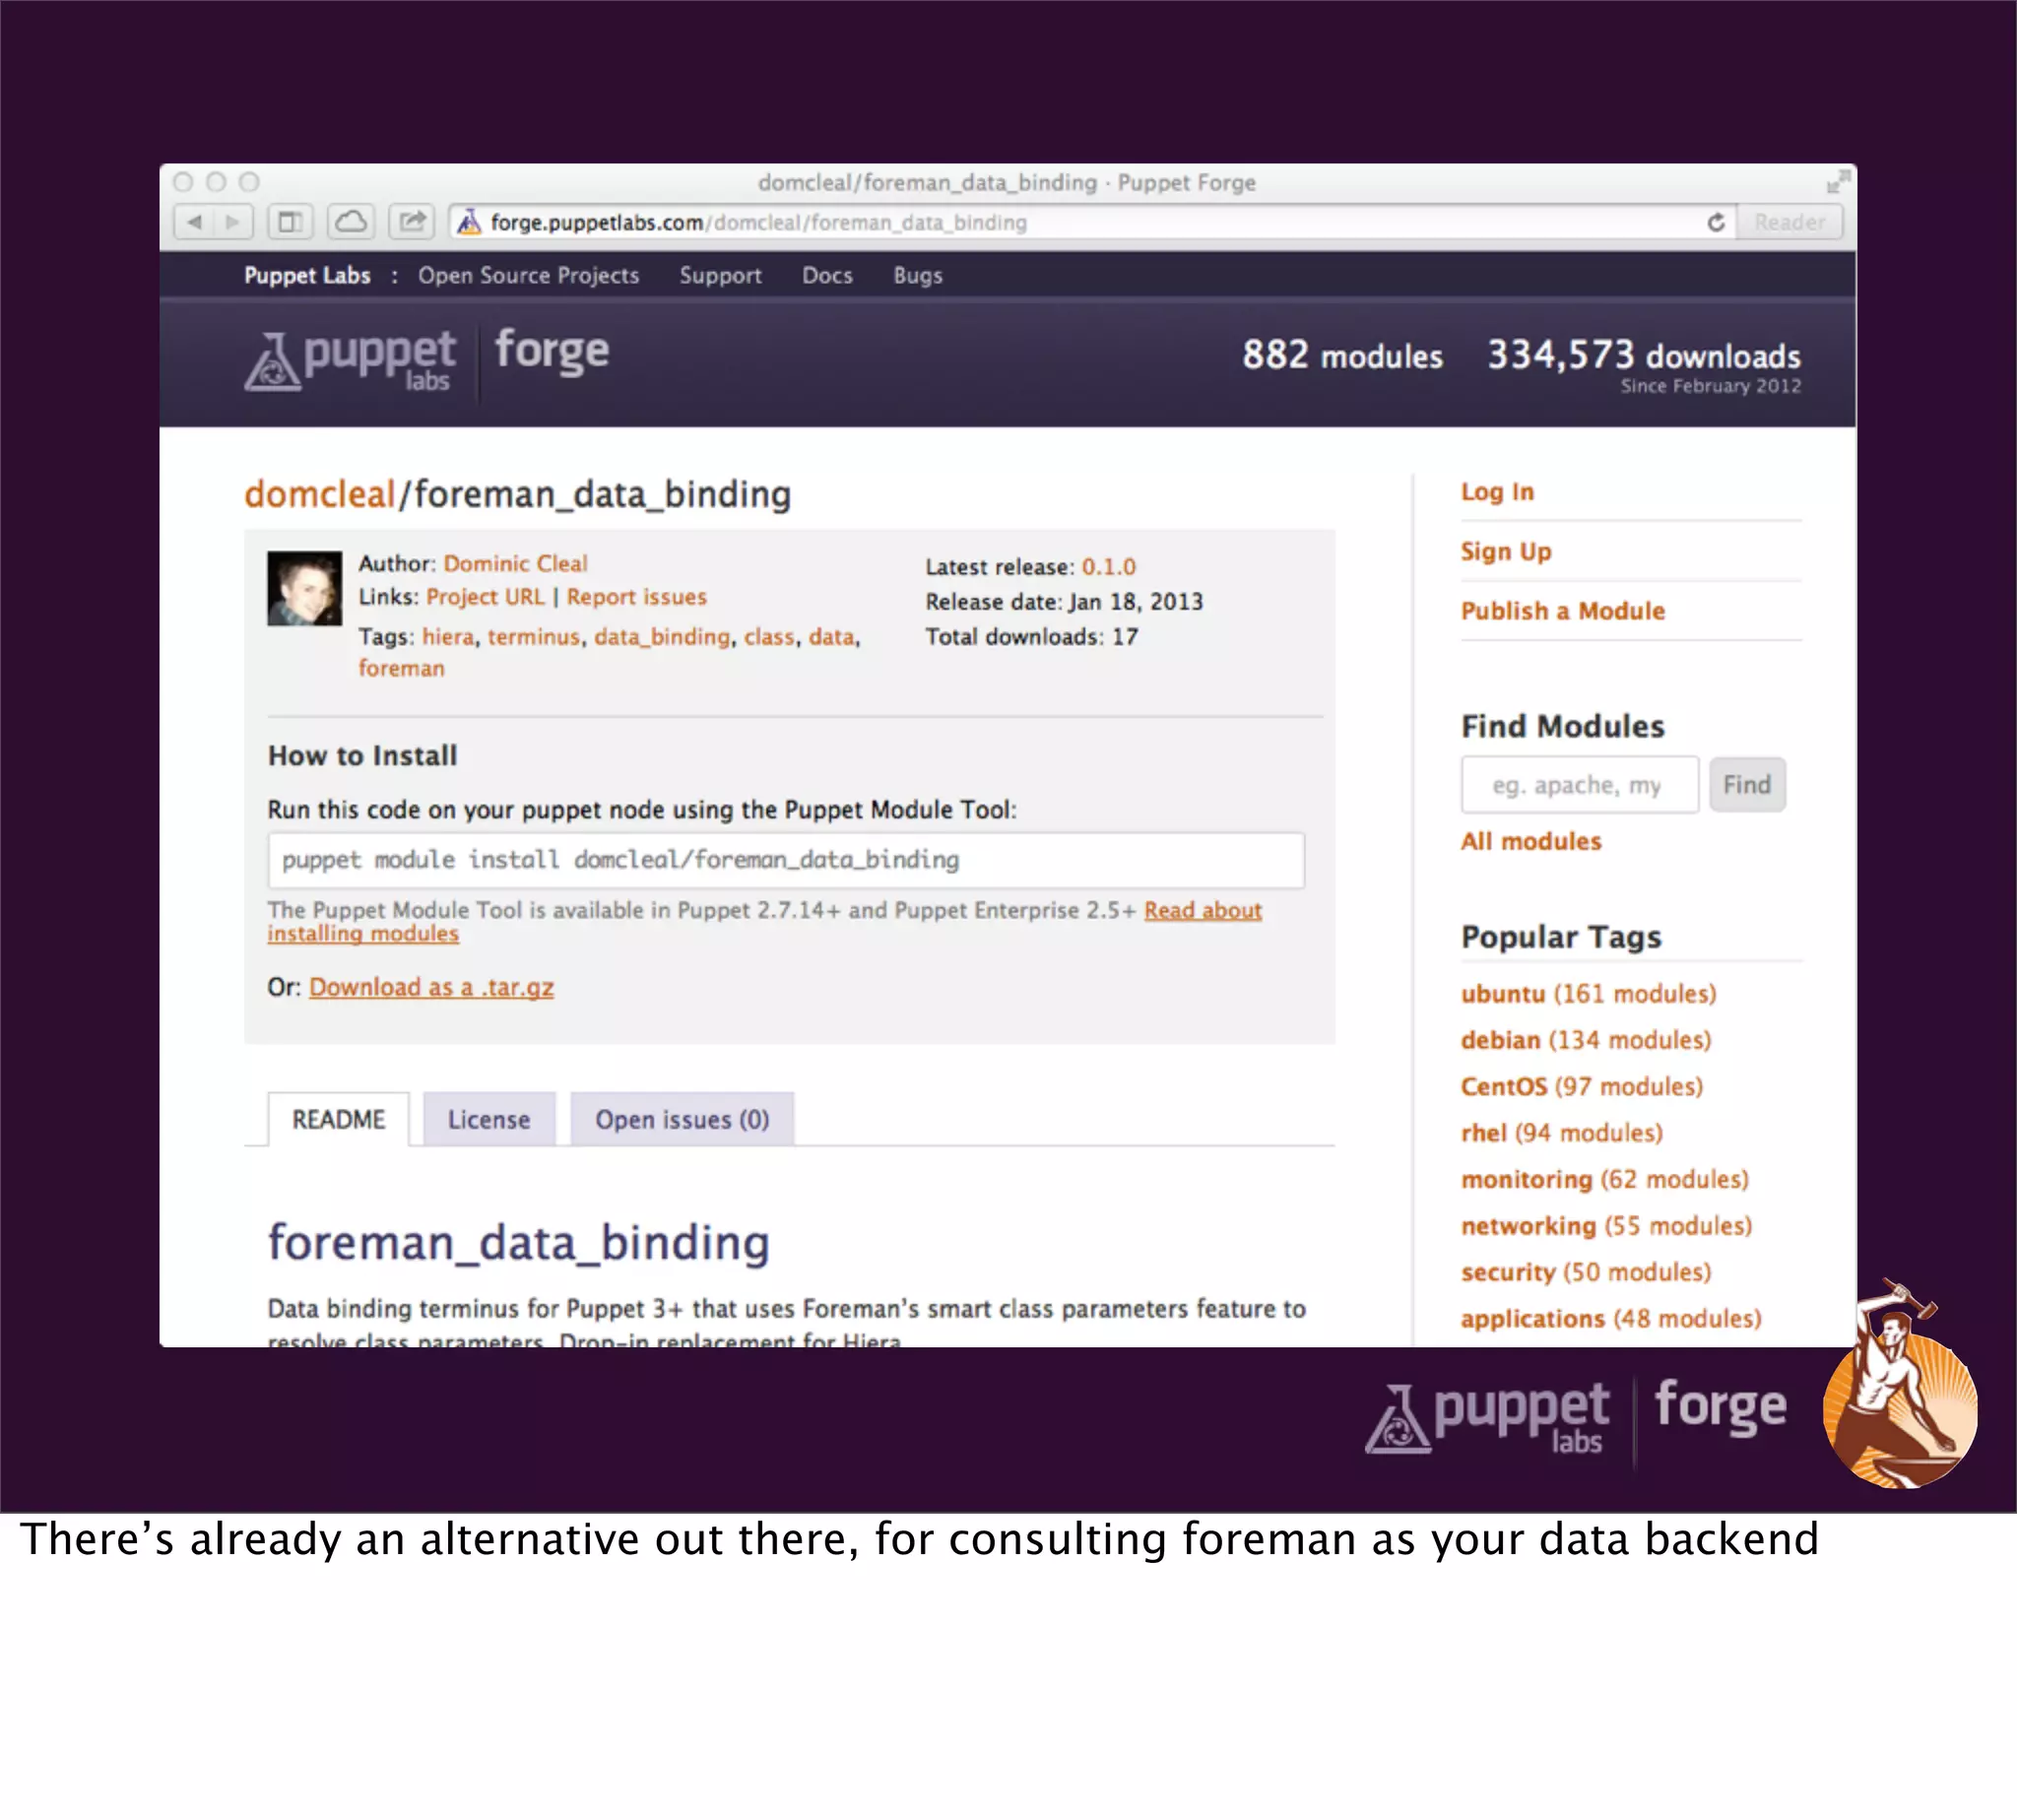Select the monitoring (62 modules) tag

pyautogui.click(x=1604, y=1179)
